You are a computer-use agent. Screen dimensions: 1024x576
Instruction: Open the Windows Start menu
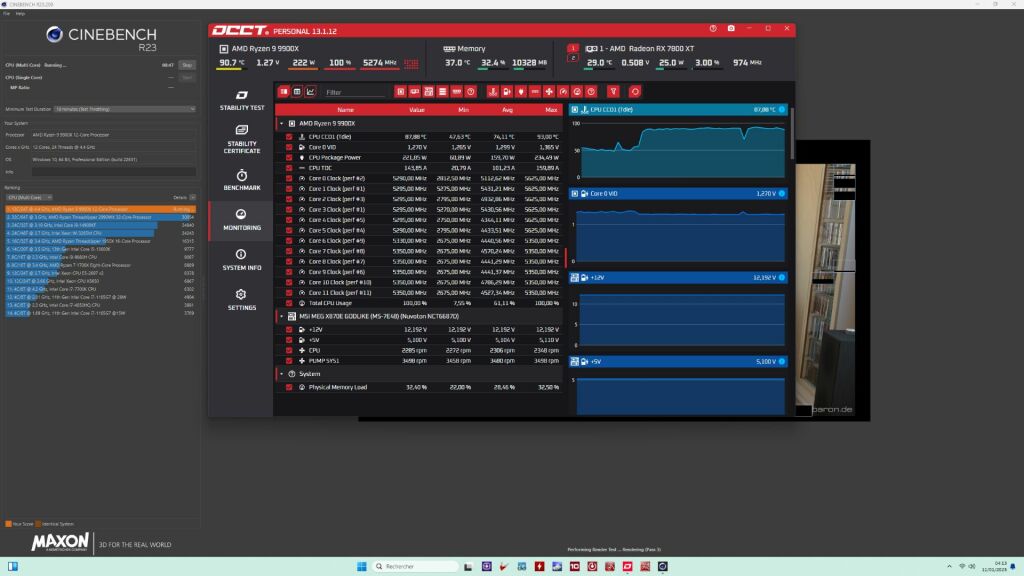pyautogui.click(x=362, y=566)
